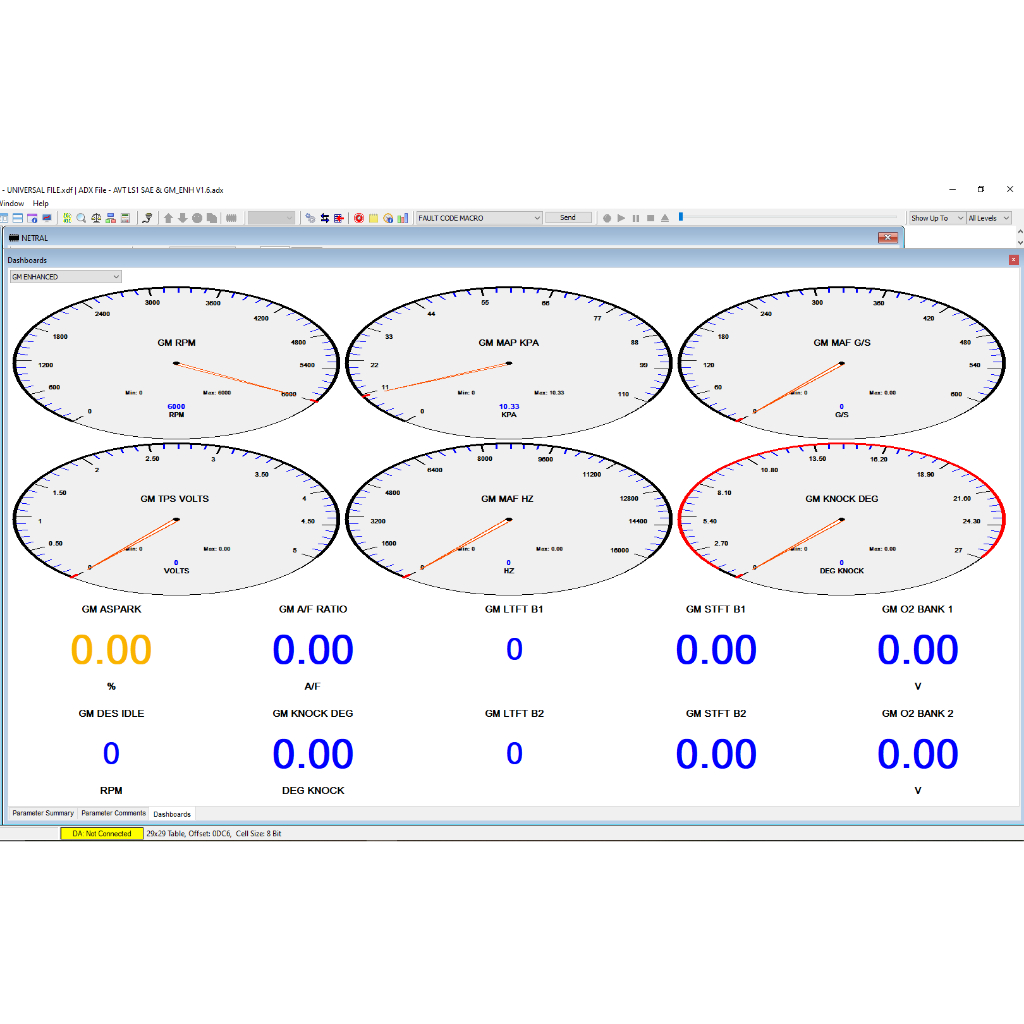Image resolution: width=1024 pixels, height=1024 pixels.
Task: Click the play triangle playback button
Action: (621, 218)
